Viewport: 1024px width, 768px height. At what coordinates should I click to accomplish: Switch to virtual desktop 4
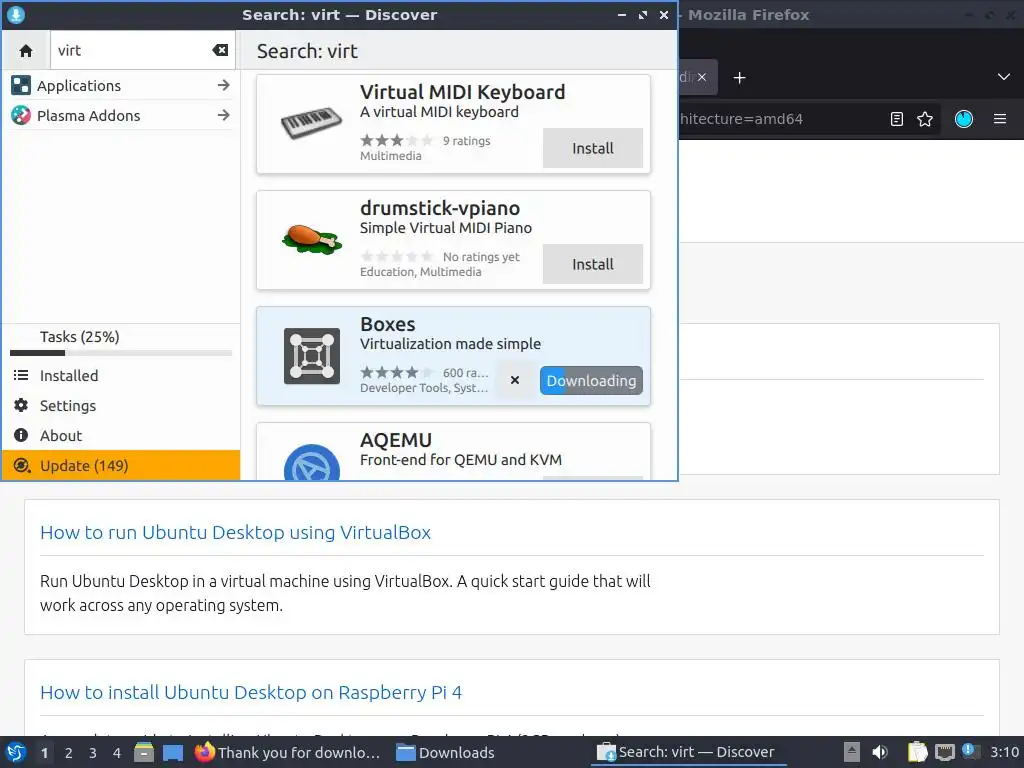click(117, 753)
